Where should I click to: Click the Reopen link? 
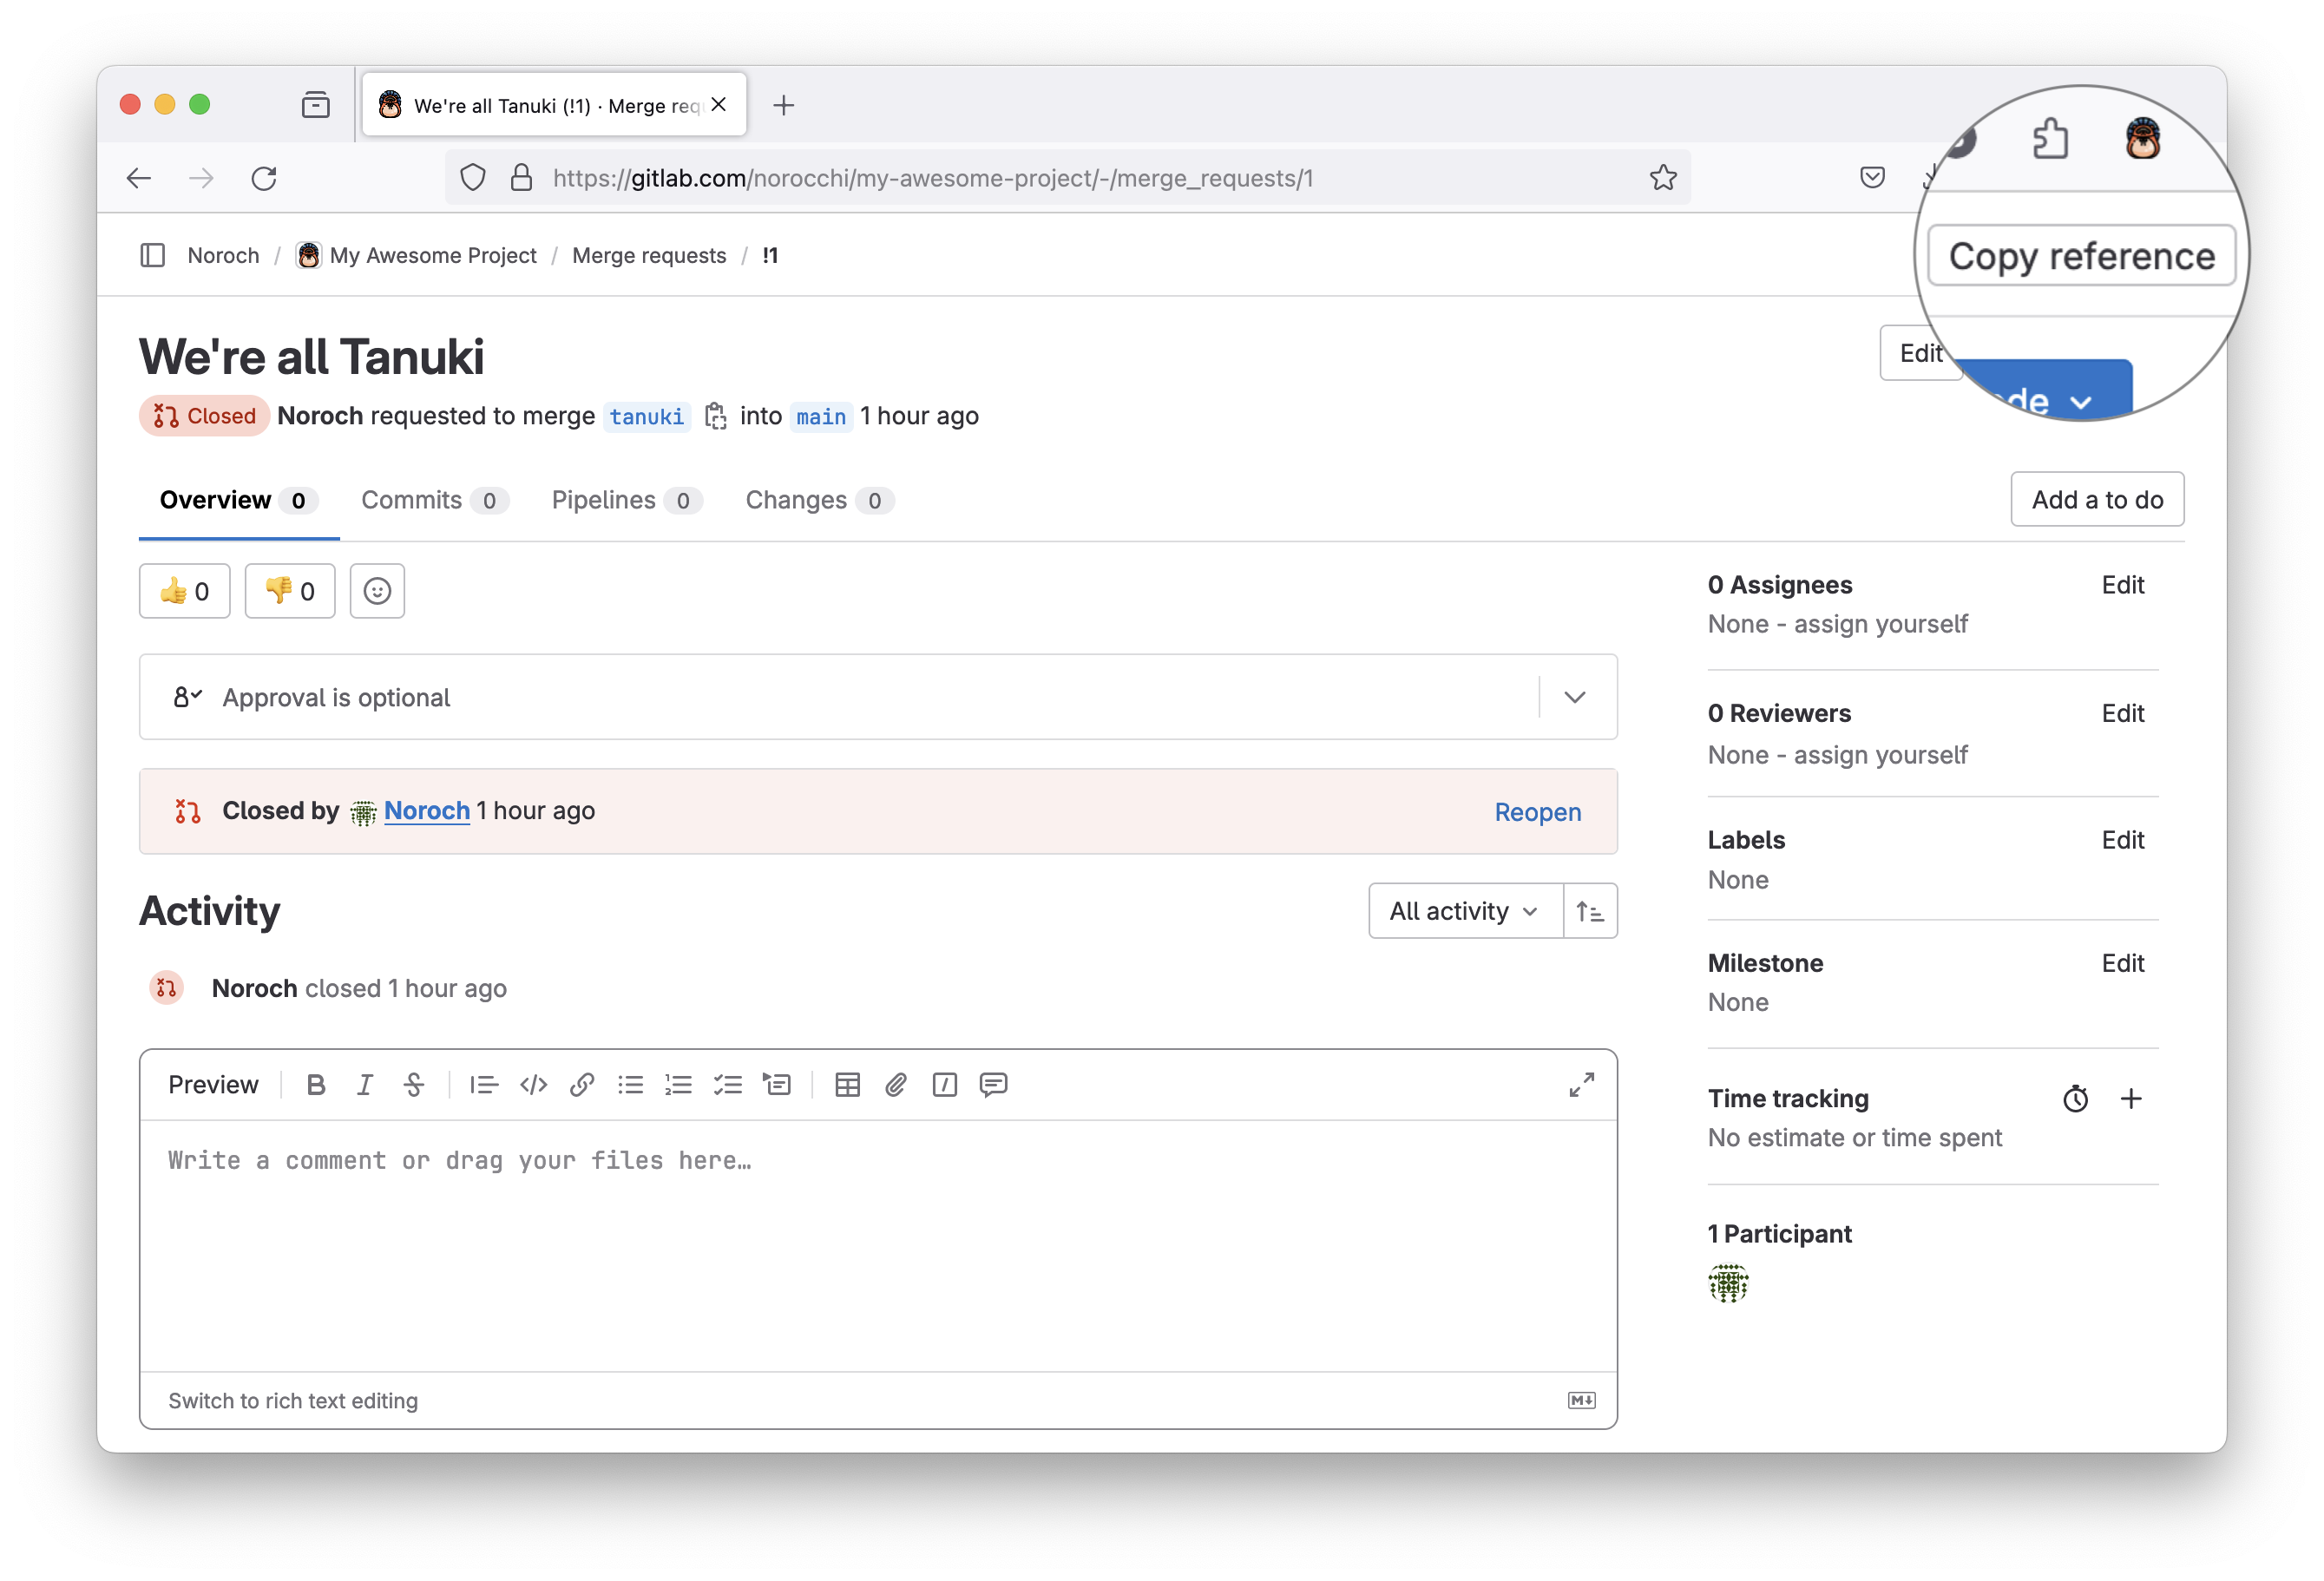point(1537,812)
